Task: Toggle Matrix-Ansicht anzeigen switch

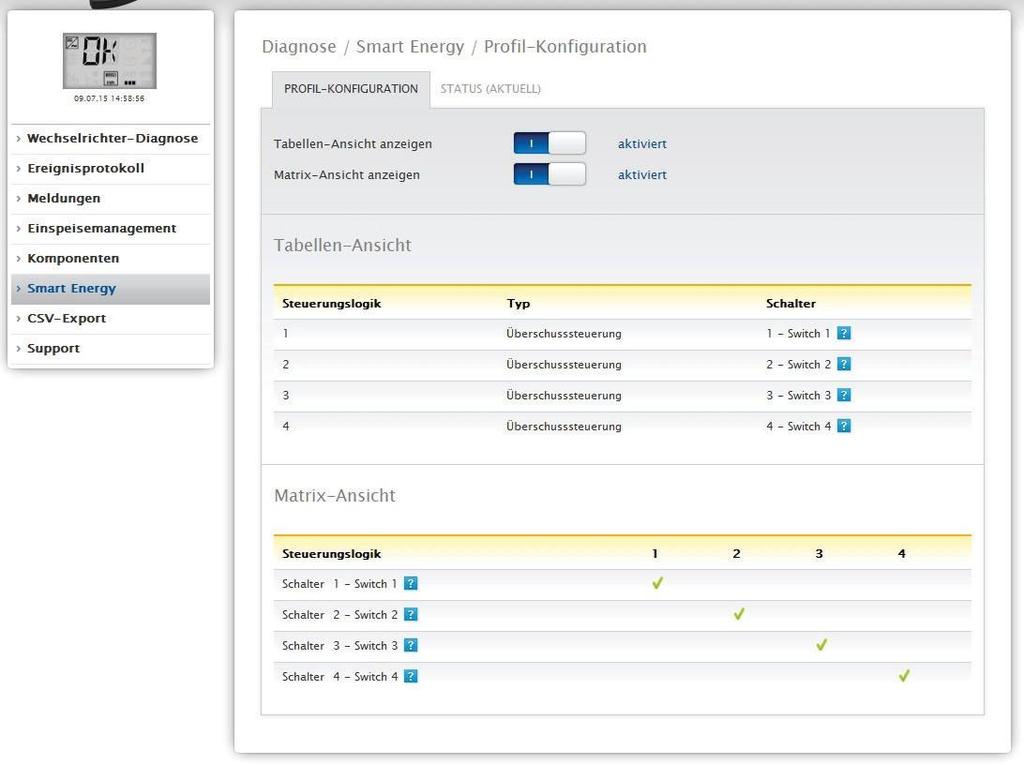Action: (x=549, y=174)
